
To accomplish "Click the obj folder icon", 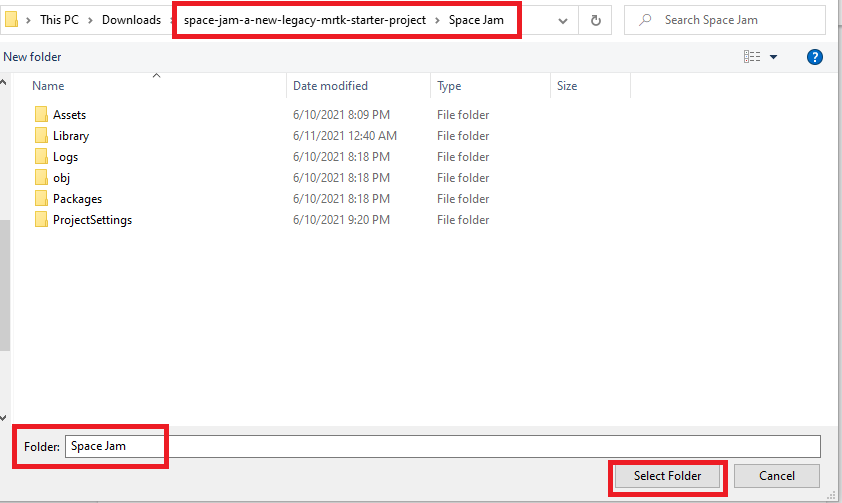I will click(41, 177).
